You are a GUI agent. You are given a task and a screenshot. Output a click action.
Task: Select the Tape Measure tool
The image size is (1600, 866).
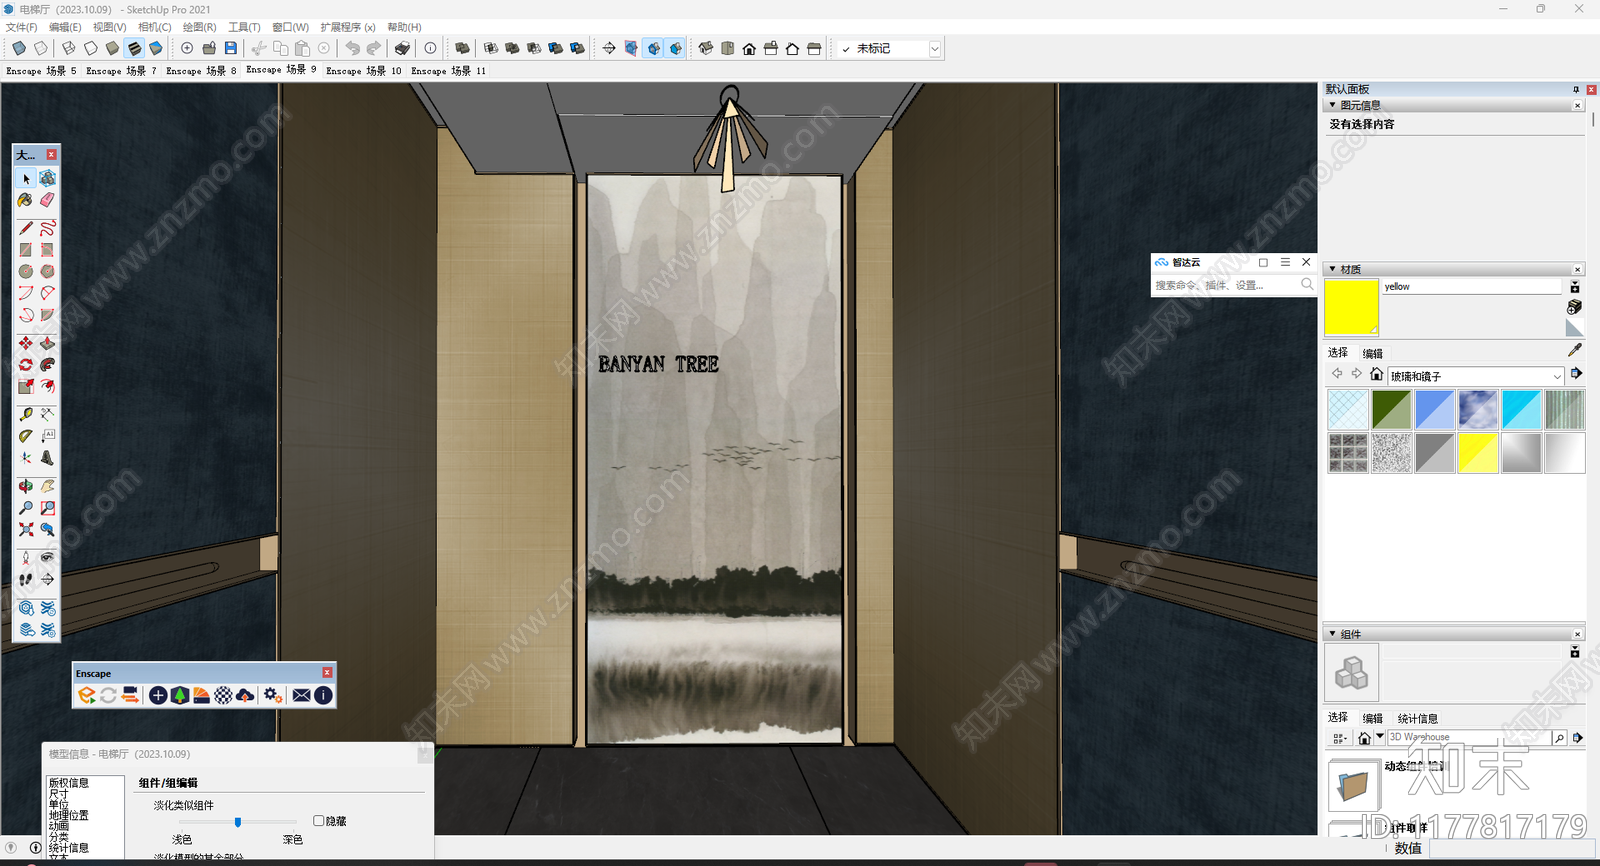pos(26,413)
